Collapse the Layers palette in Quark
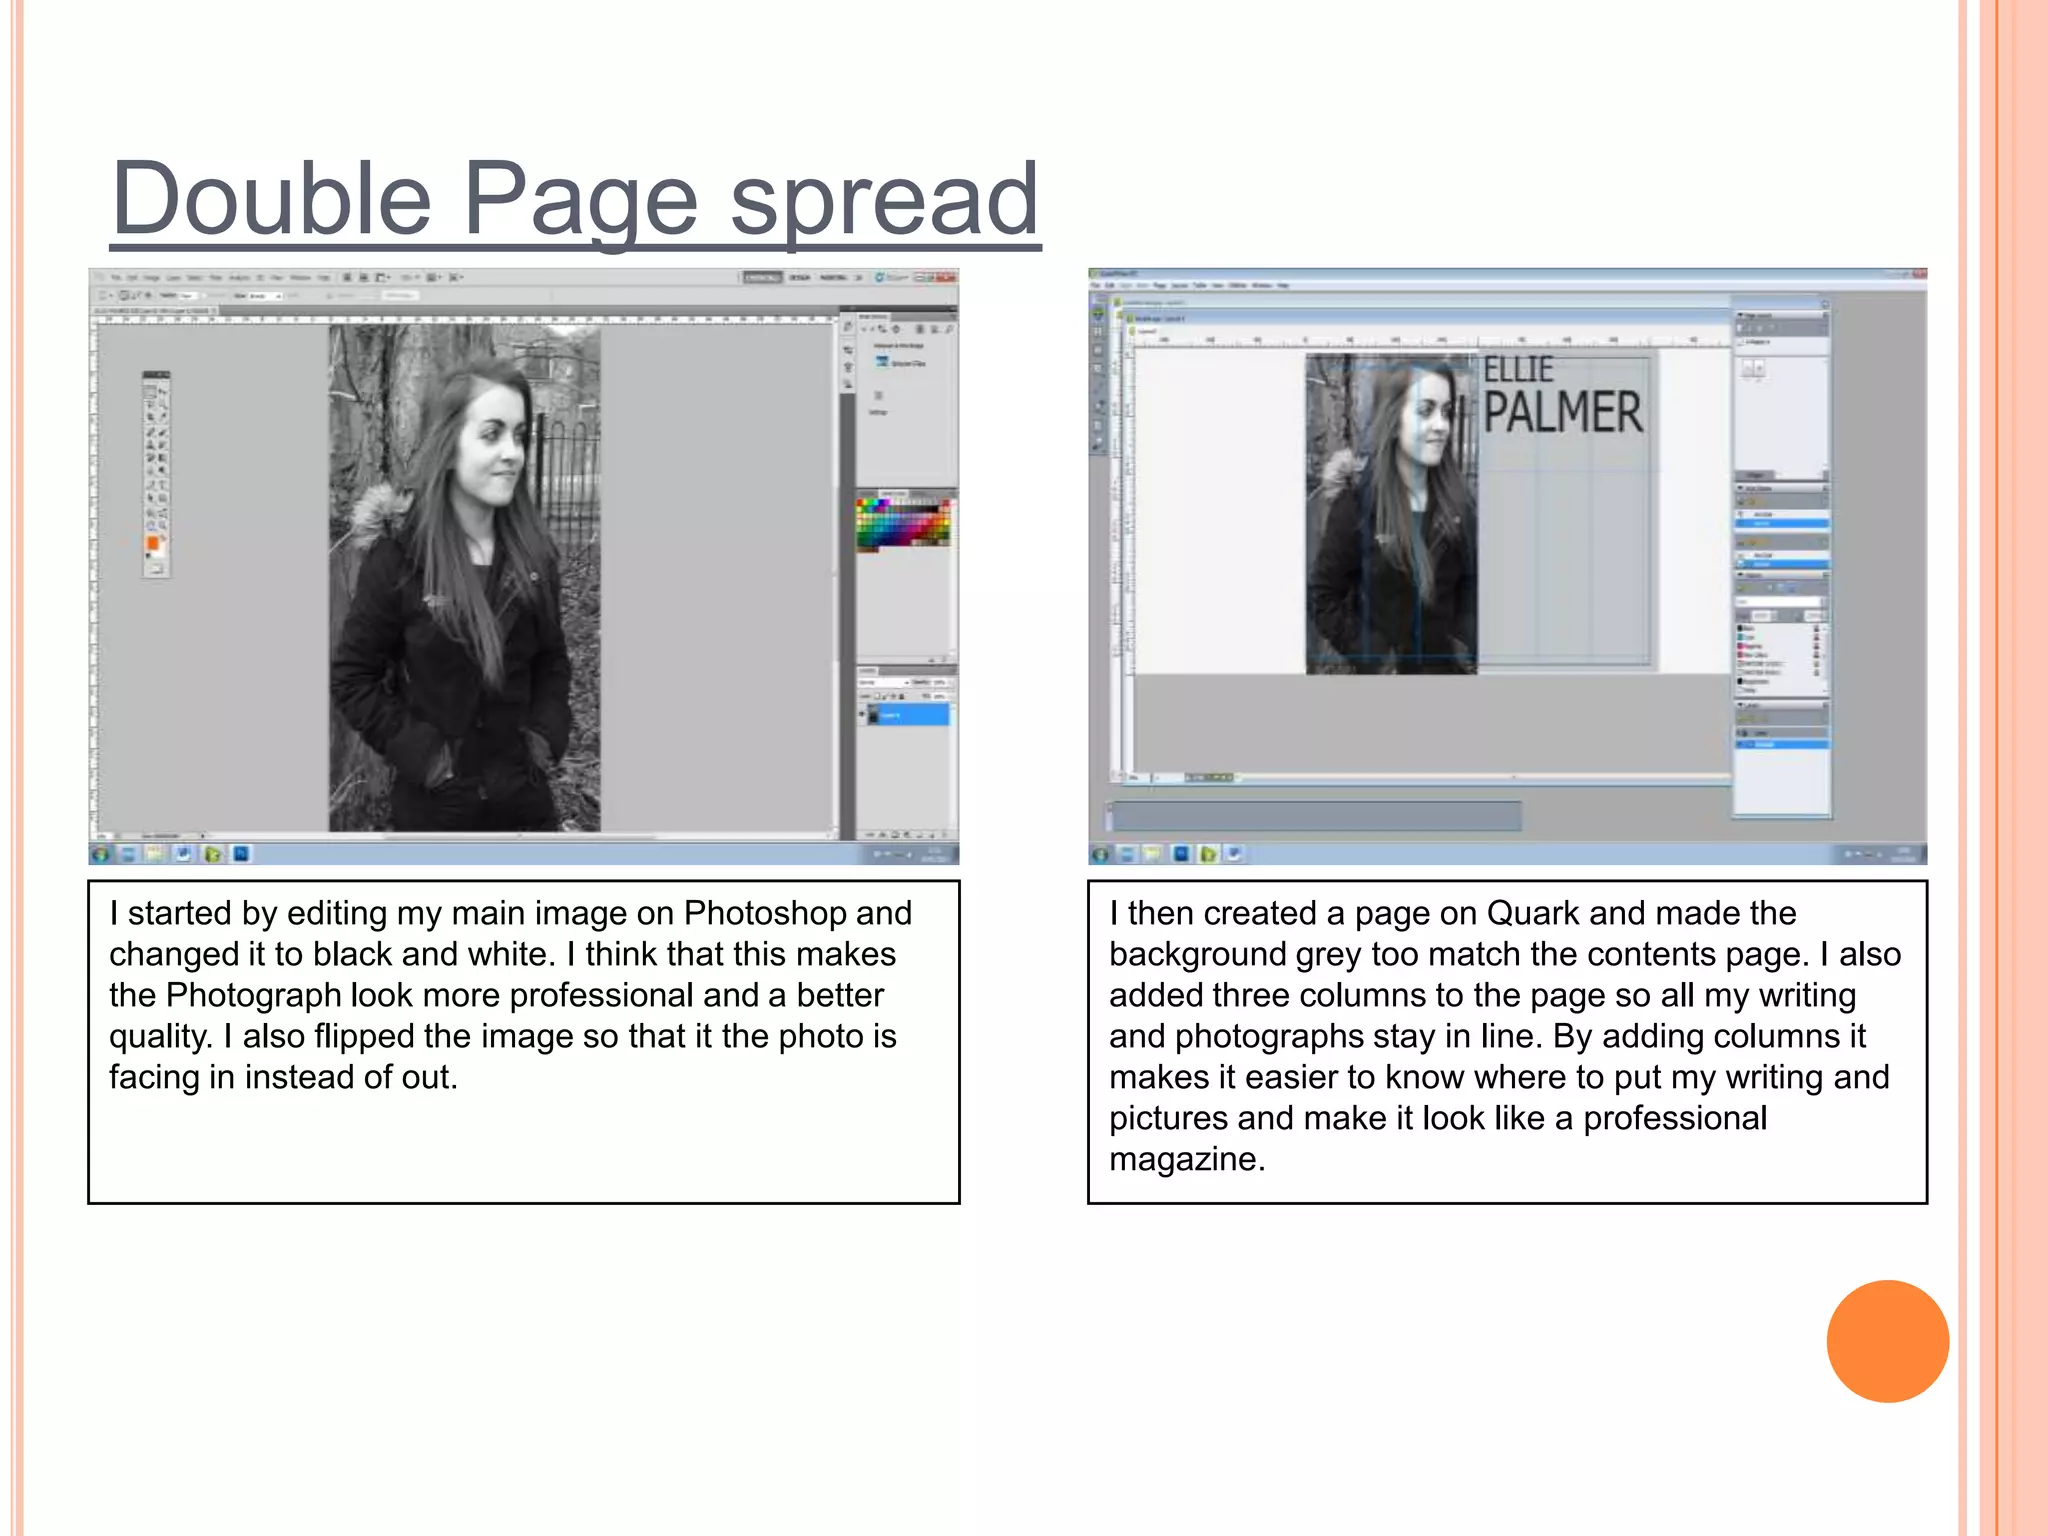This screenshot has width=2048, height=1536. pyautogui.click(x=1742, y=706)
